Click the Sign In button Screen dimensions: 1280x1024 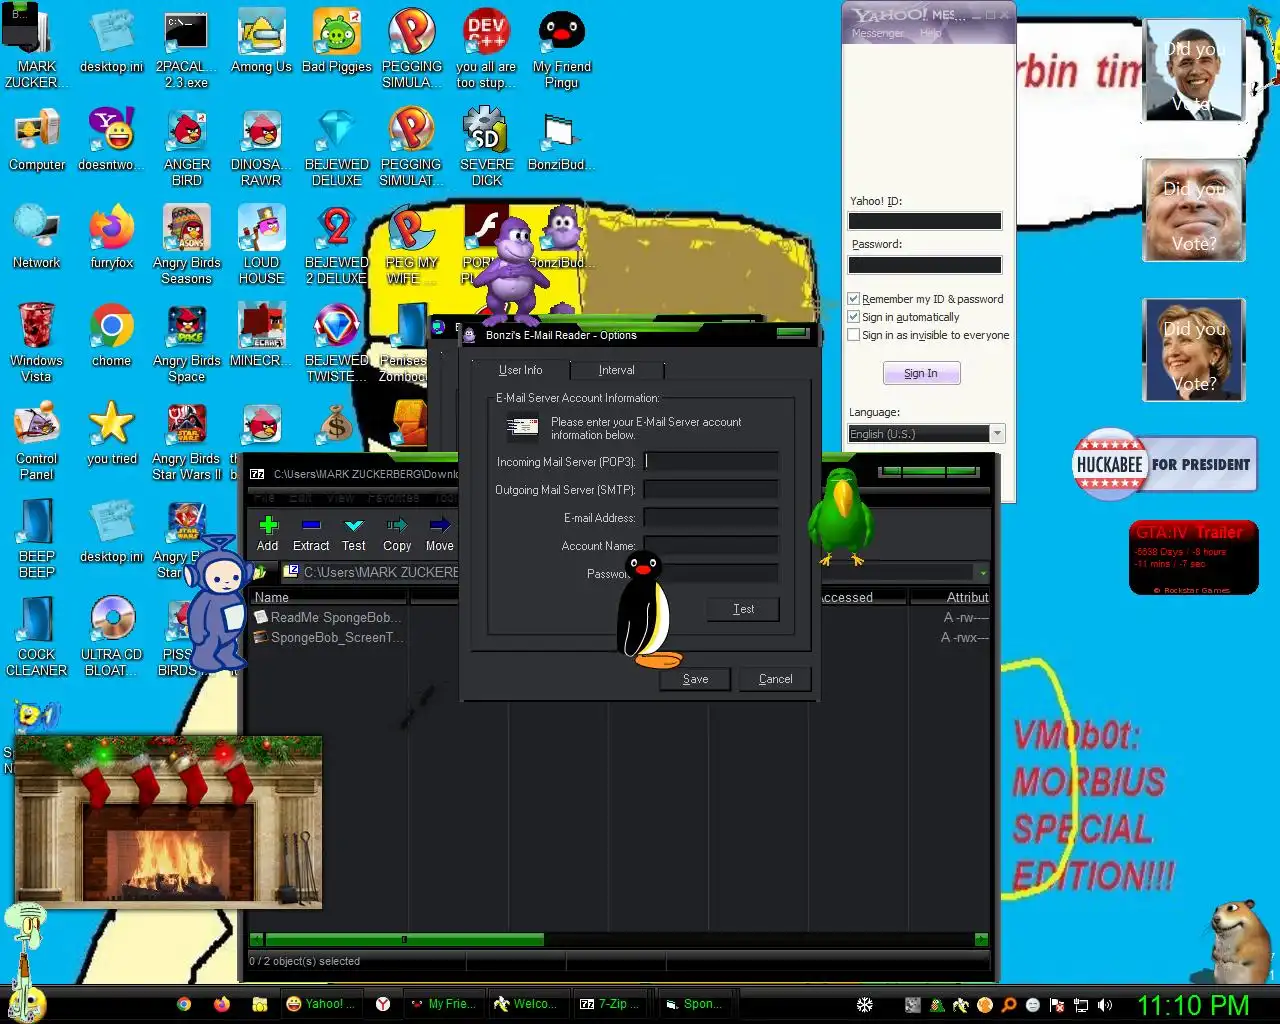click(x=921, y=373)
